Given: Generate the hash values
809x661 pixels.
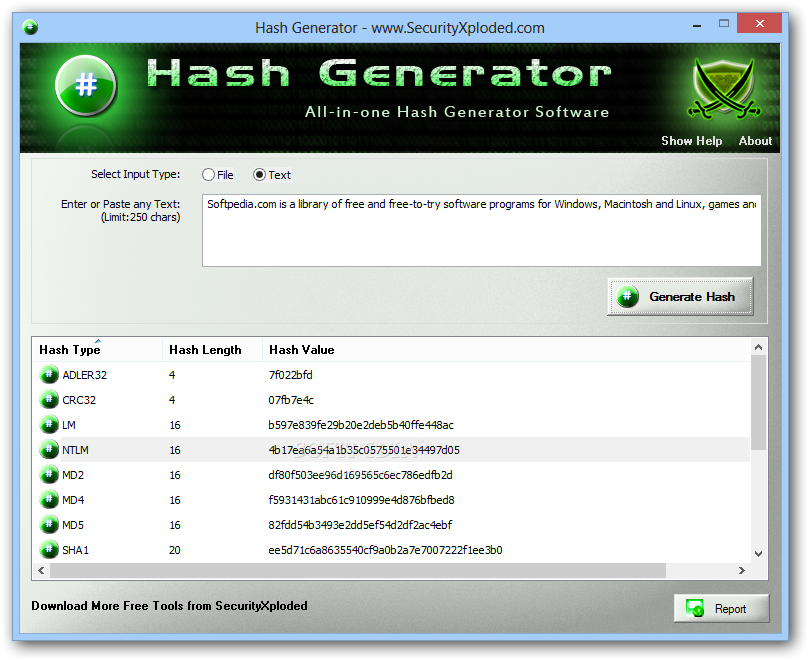Looking at the screenshot, I should pyautogui.click(x=680, y=296).
